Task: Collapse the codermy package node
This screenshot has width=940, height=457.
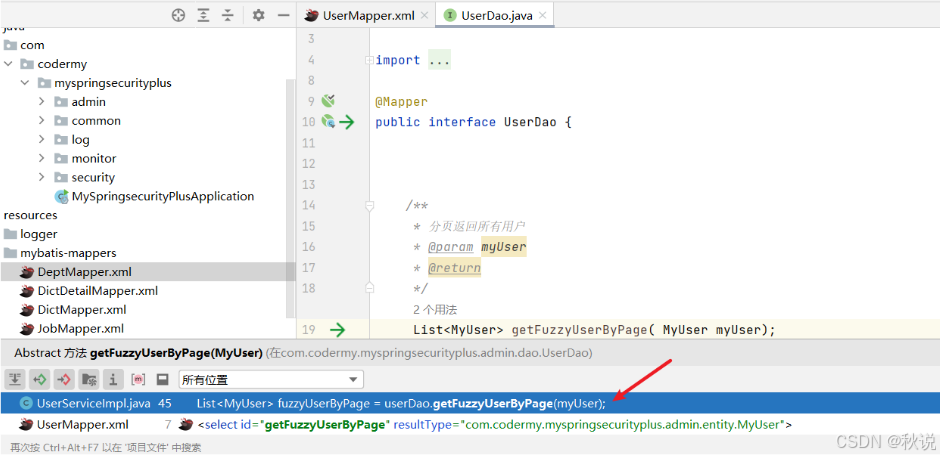Action: 8,64
